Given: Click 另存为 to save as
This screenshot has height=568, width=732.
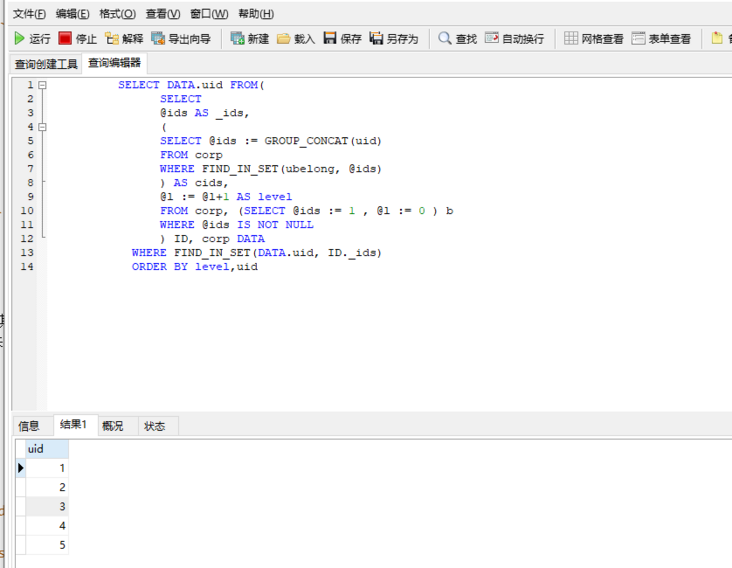Looking at the screenshot, I should pos(394,39).
